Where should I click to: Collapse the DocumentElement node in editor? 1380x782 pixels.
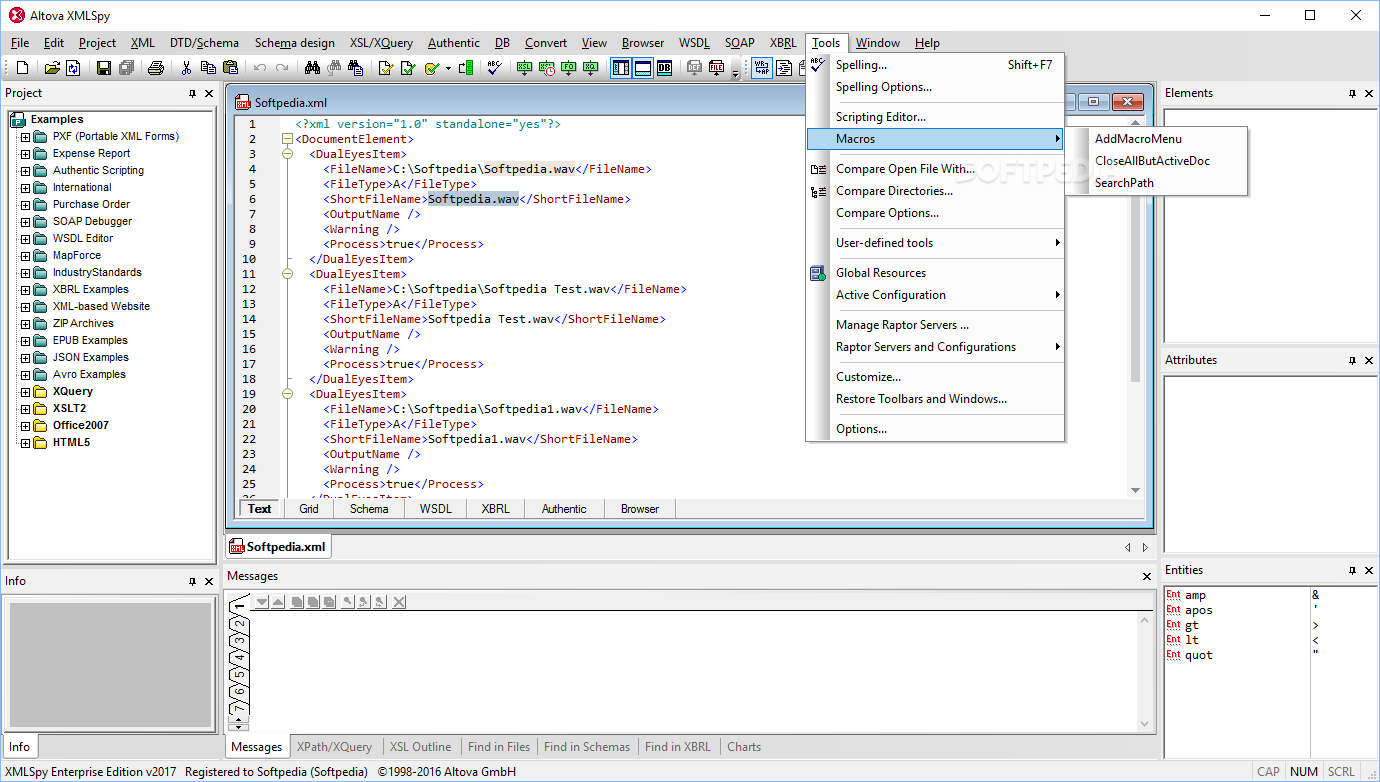pos(288,139)
